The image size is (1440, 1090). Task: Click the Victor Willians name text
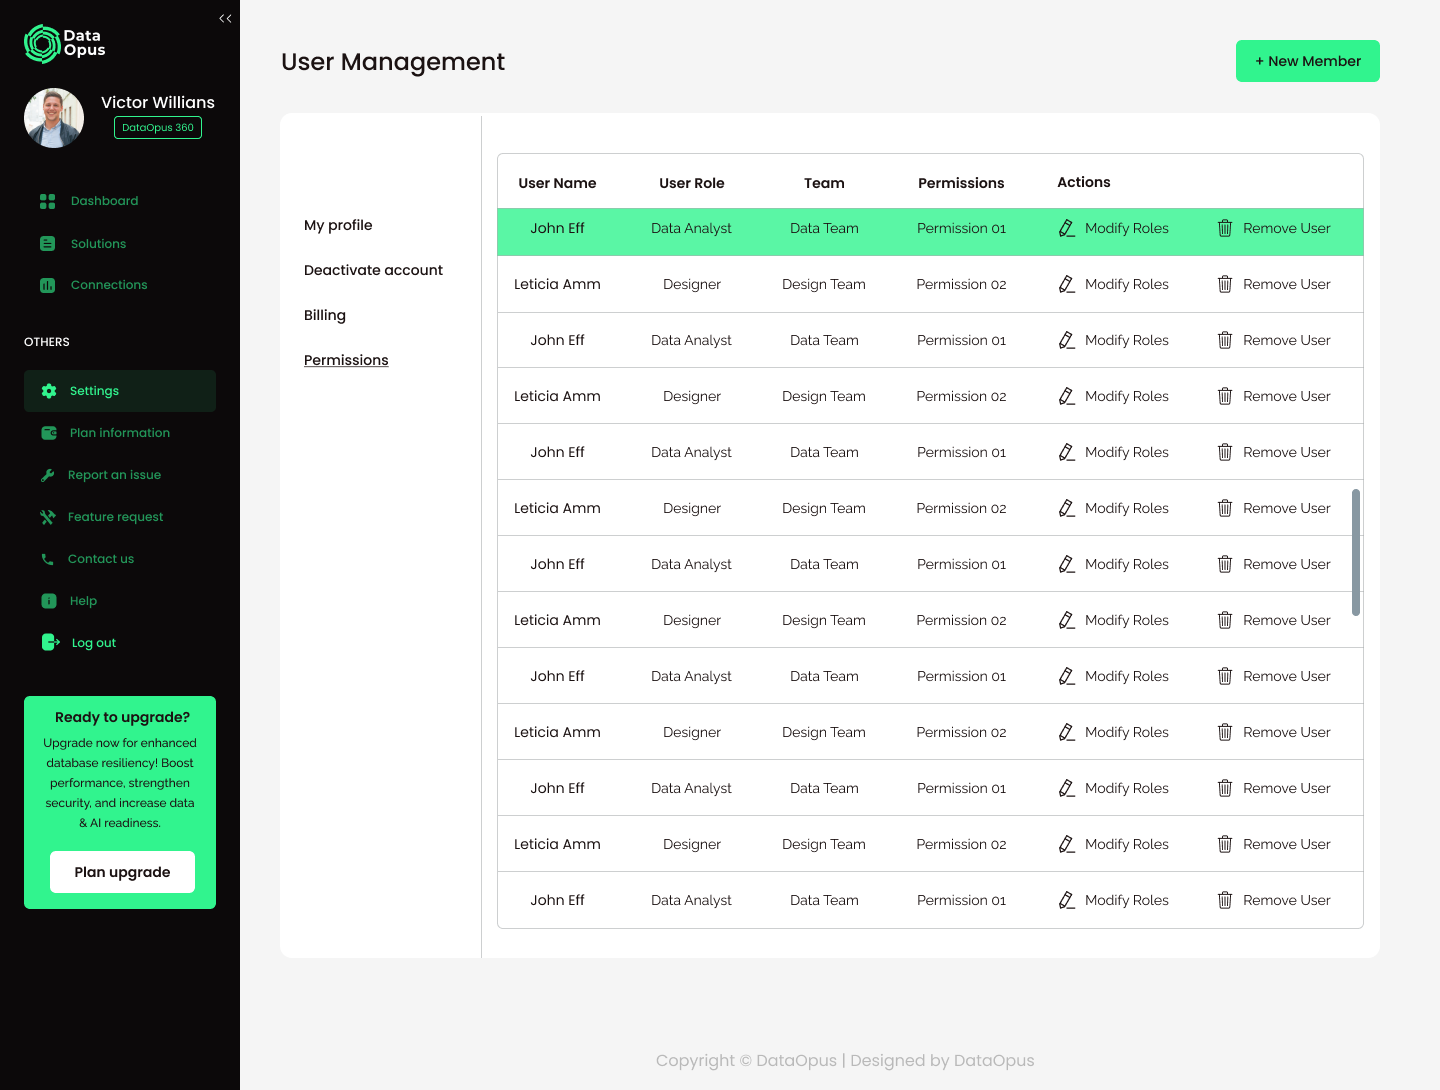coord(158,102)
